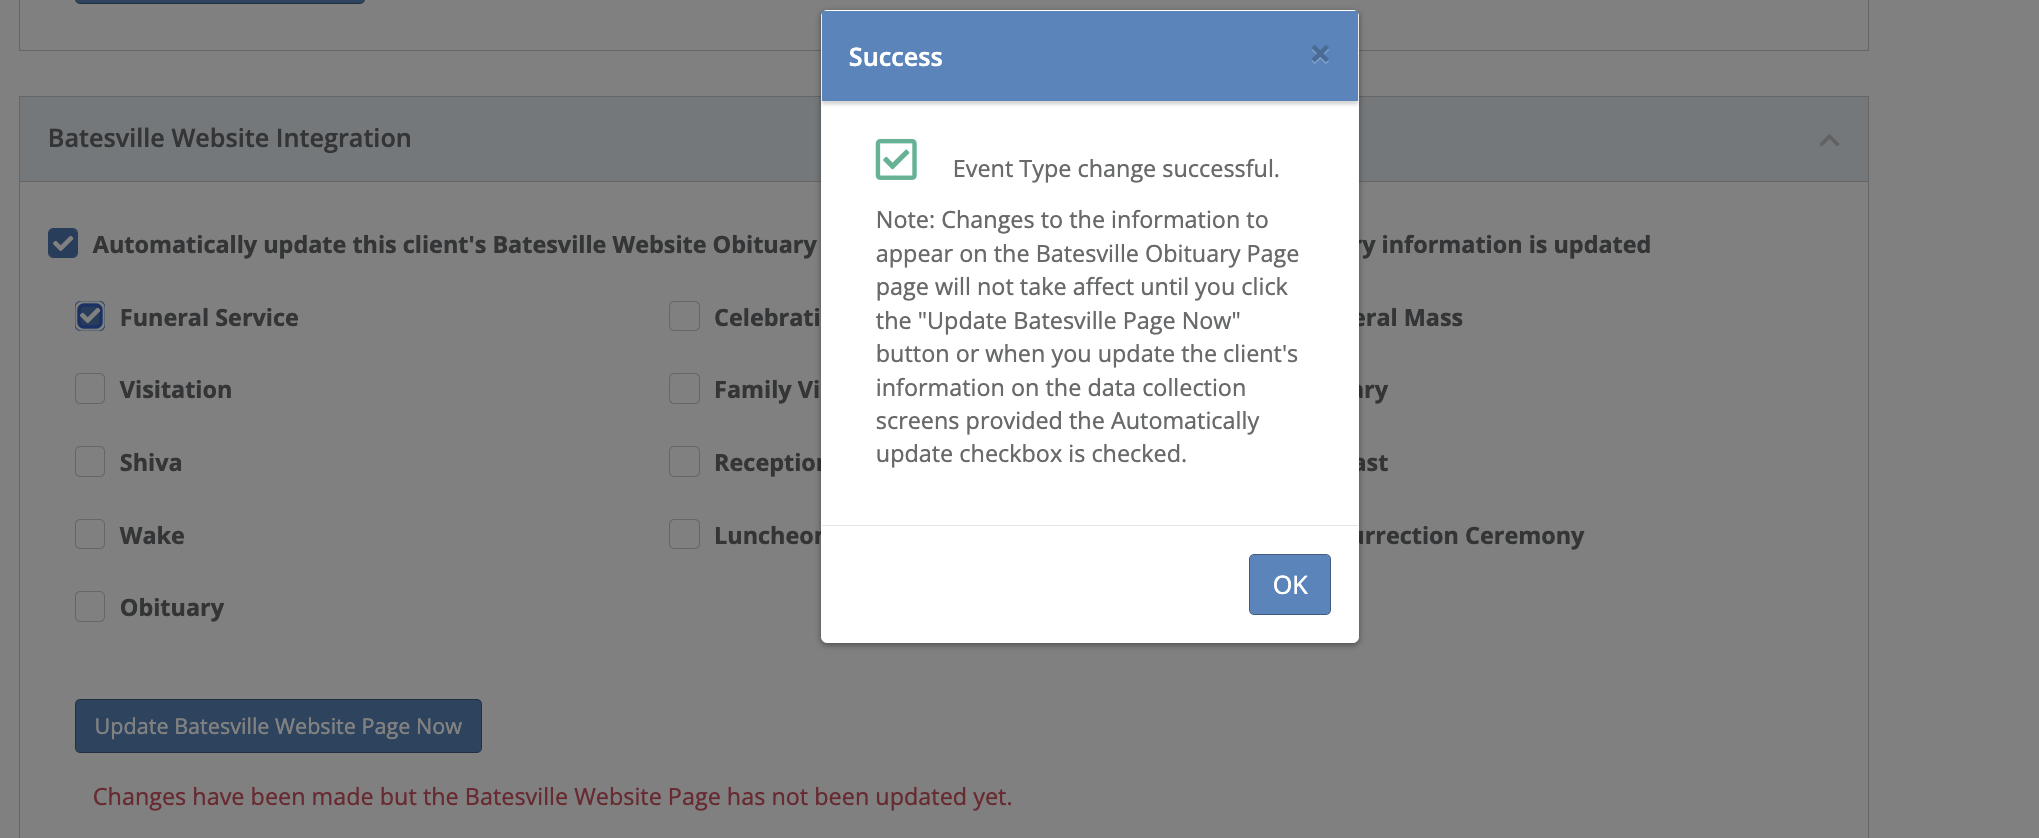Tick the Luncheon checkbox

[684, 535]
